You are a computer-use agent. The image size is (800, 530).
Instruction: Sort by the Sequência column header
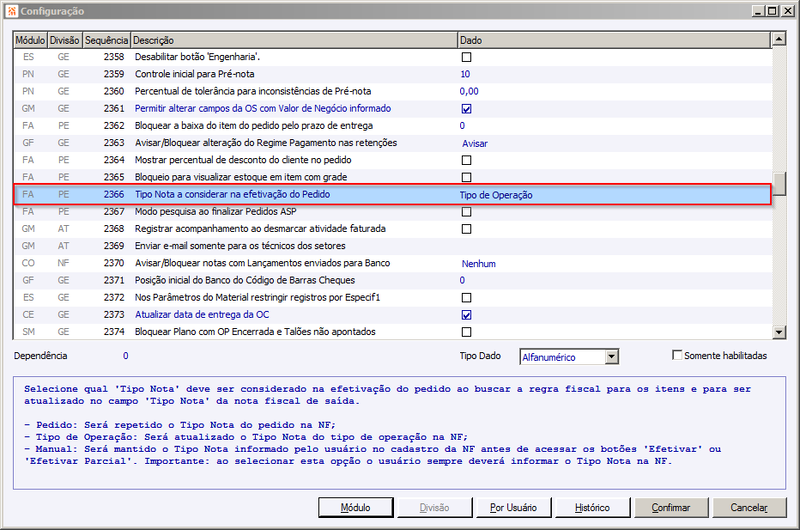(106, 40)
